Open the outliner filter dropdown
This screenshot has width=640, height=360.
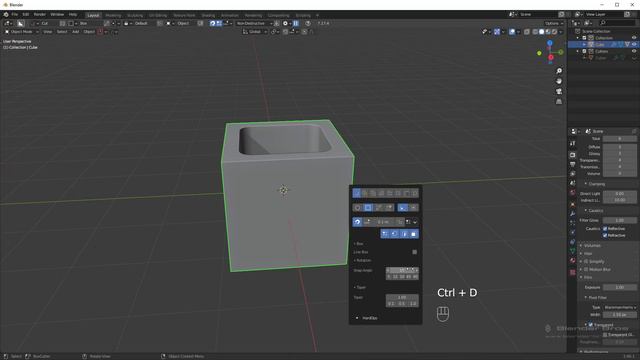(x=588, y=23)
